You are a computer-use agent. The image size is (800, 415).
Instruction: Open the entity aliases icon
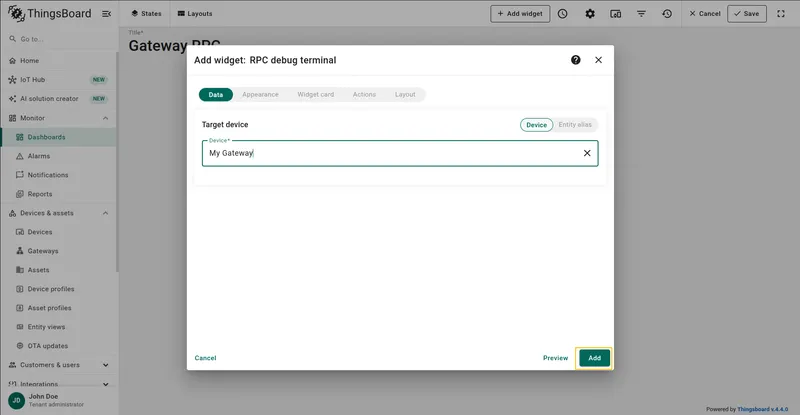pos(616,14)
